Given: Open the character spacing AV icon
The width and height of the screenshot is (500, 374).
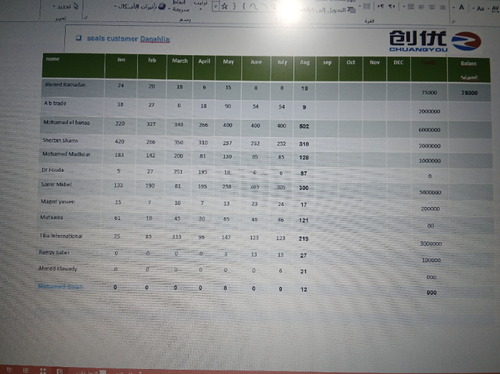Looking at the screenshot, I should coord(495,9).
